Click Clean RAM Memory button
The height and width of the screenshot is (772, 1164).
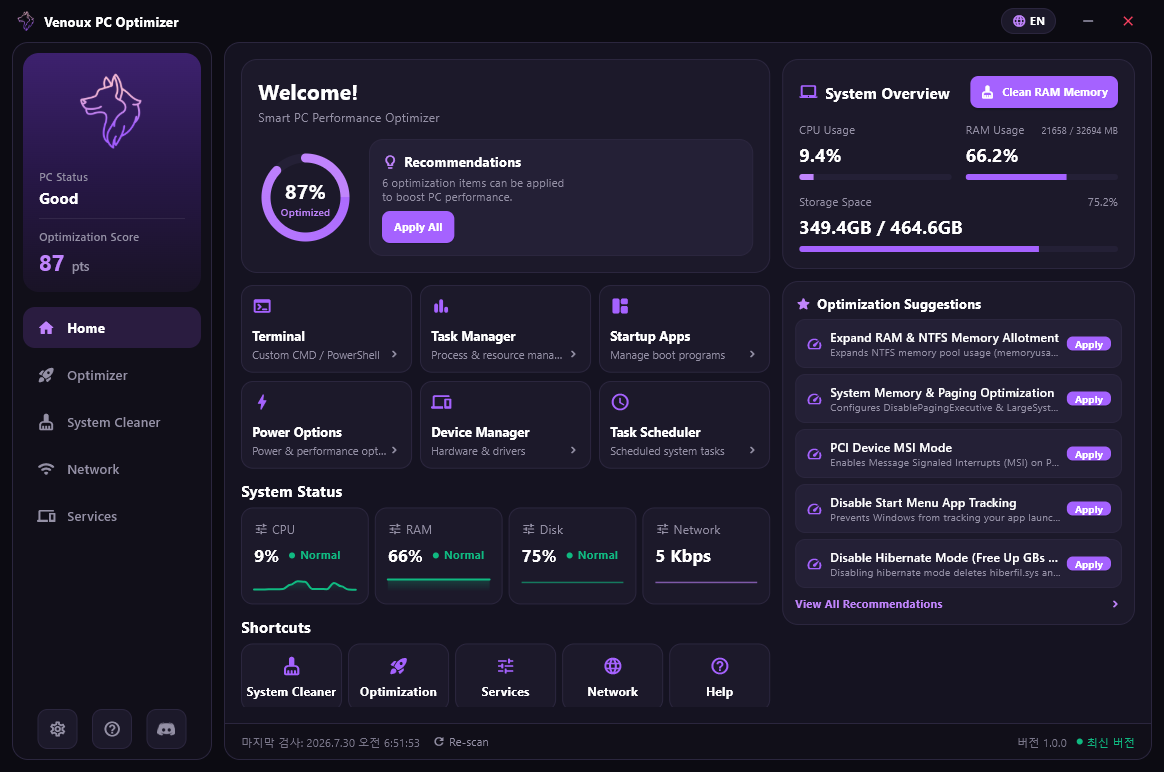(x=1044, y=92)
